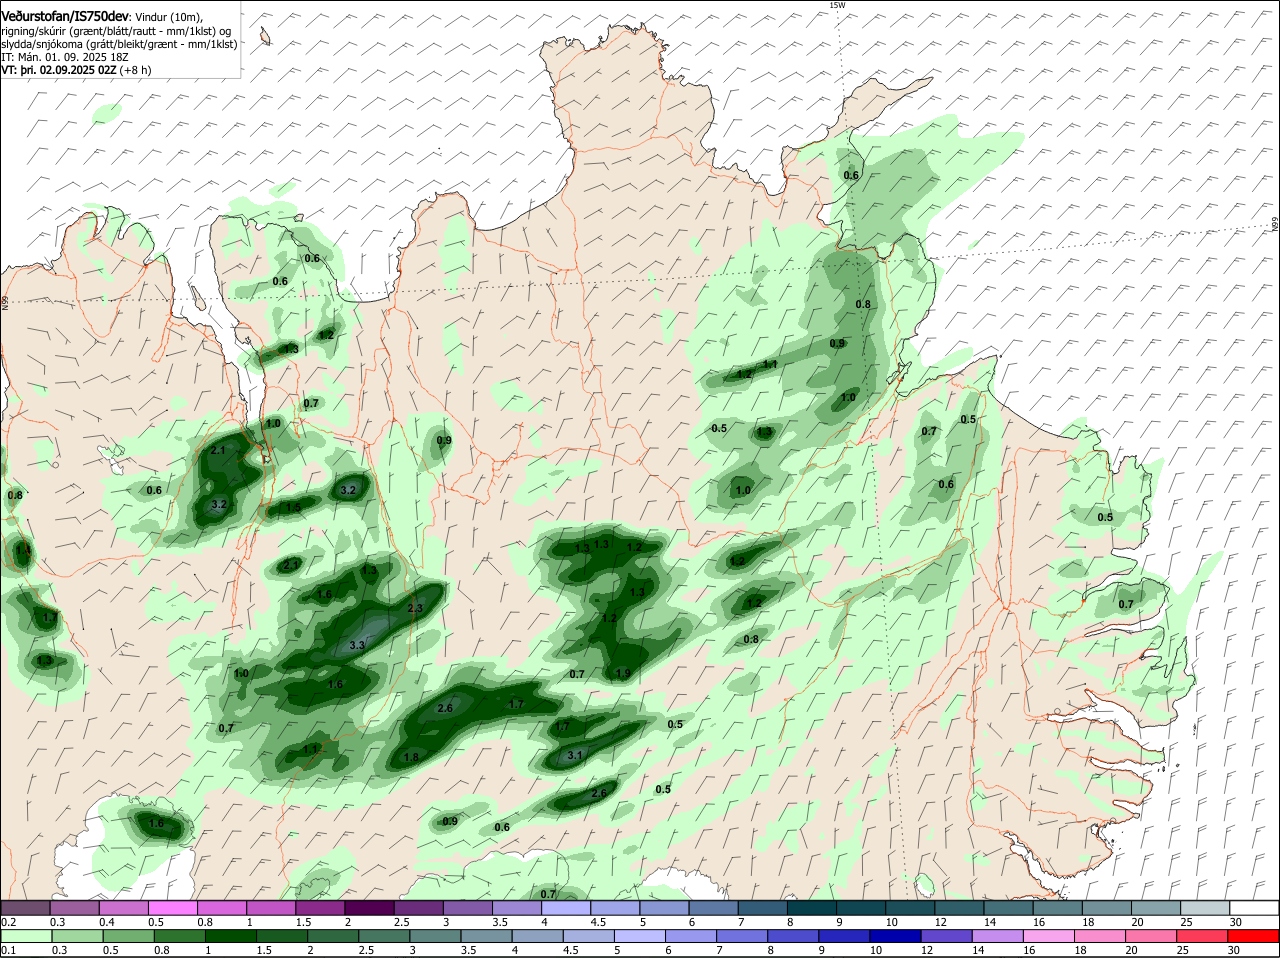Select the 16 swatch in the upper snow legend

click(x=1057, y=908)
